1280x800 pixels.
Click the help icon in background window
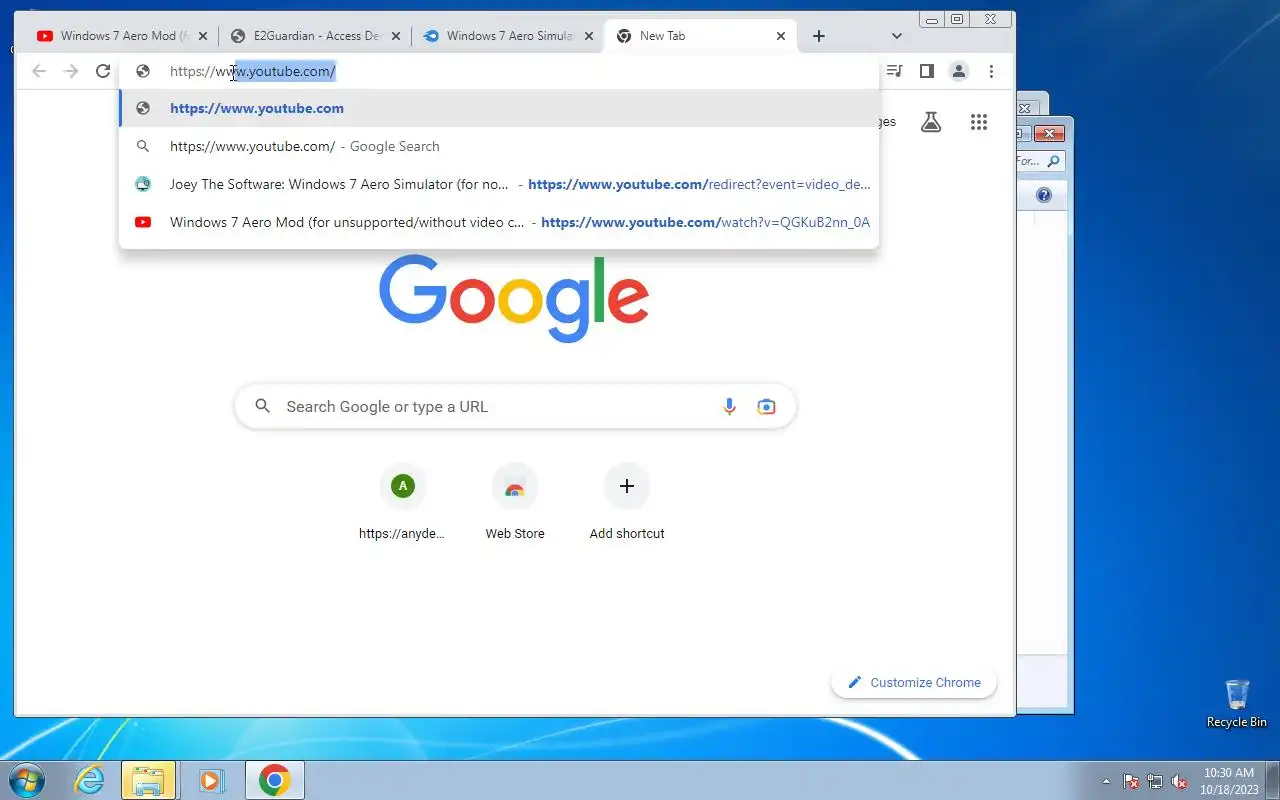(x=1044, y=195)
